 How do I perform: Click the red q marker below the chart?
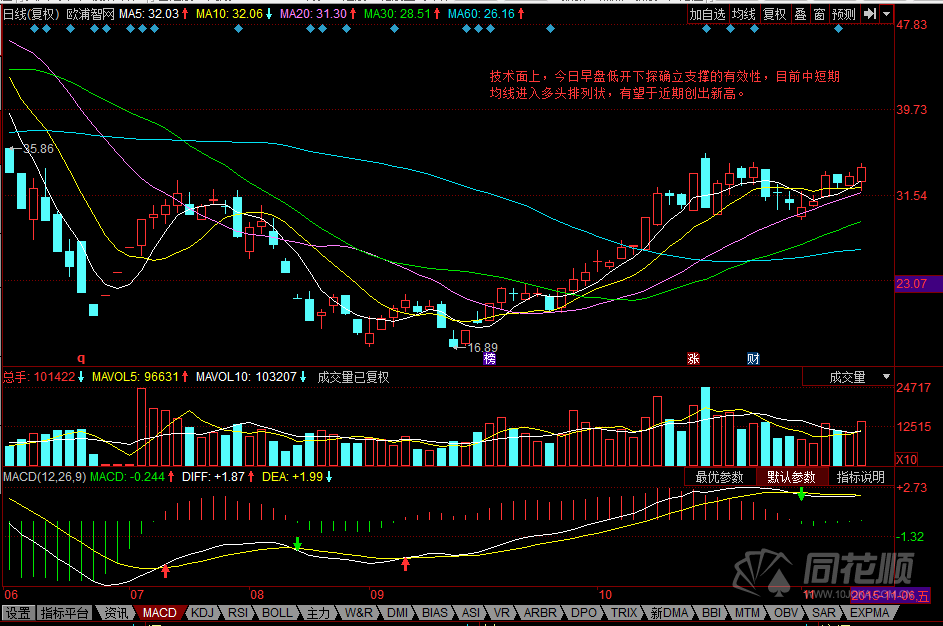82,357
